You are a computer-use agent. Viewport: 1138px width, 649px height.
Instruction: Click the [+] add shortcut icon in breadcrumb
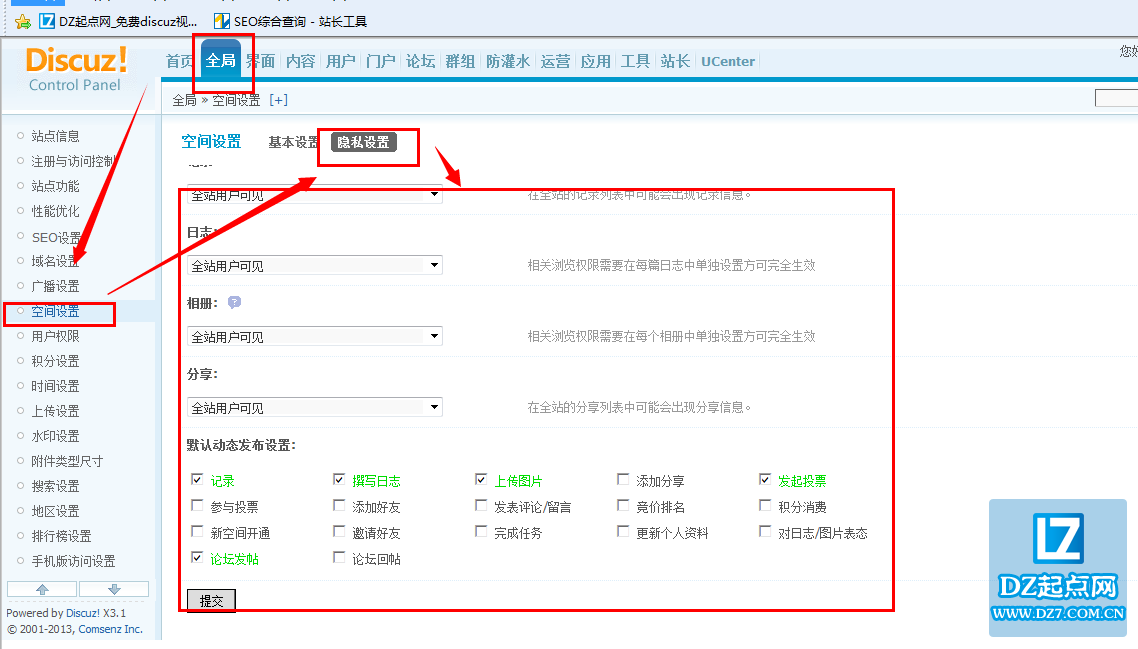(x=278, y=100)
